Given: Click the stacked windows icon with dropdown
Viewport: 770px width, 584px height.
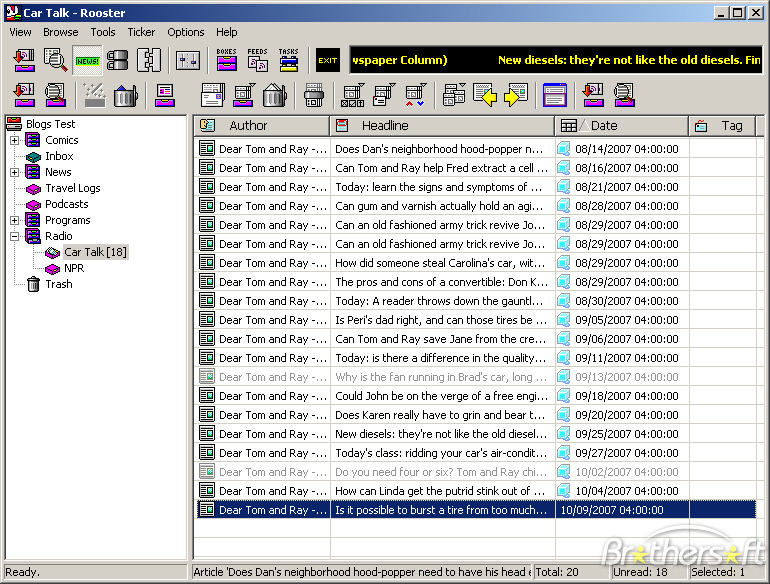Looking at the screenshot, I should [x=454, y=95].
